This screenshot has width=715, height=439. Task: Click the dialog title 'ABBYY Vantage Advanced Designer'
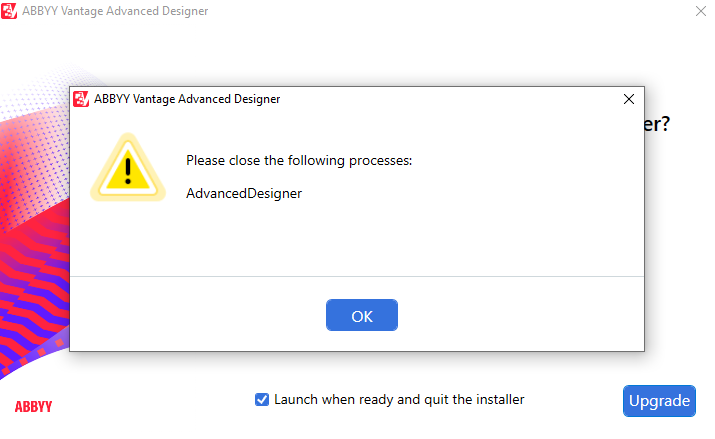click(x=187, y=99)
